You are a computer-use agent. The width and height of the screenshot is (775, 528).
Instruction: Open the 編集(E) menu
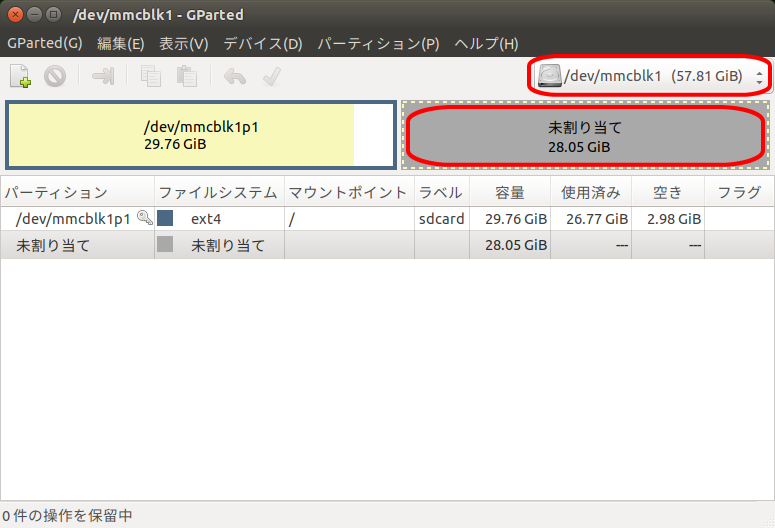[121, 44]
